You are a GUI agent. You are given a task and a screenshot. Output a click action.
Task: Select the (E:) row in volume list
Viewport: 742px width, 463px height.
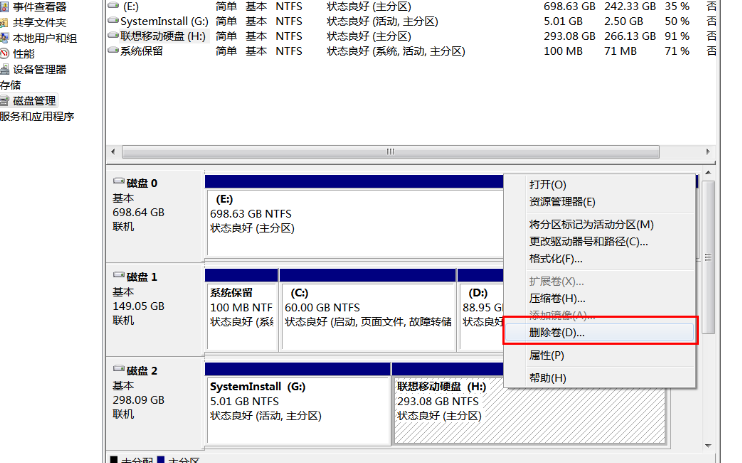click(411, 7)
